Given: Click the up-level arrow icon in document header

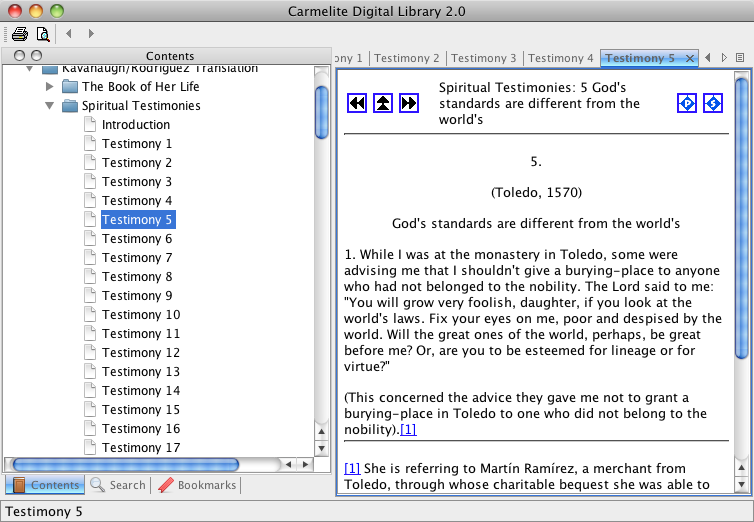Looking at the screenshot, I should click(383, 103).
